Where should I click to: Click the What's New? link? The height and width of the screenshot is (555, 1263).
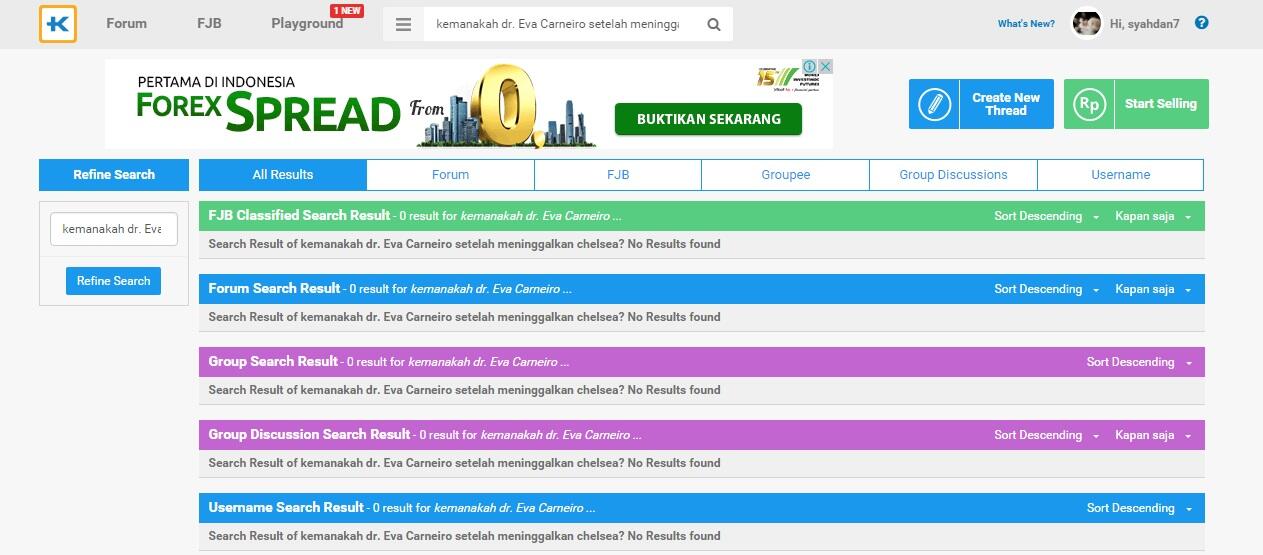click(1026, 24)
